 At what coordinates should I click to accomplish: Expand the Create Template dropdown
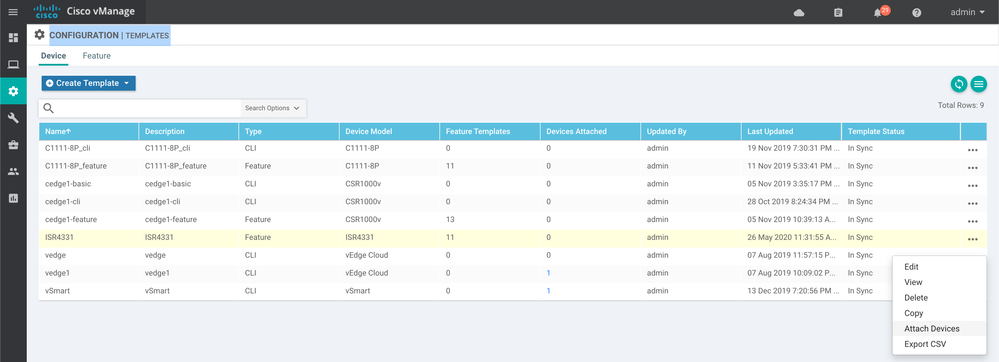(x=89, y=83)
